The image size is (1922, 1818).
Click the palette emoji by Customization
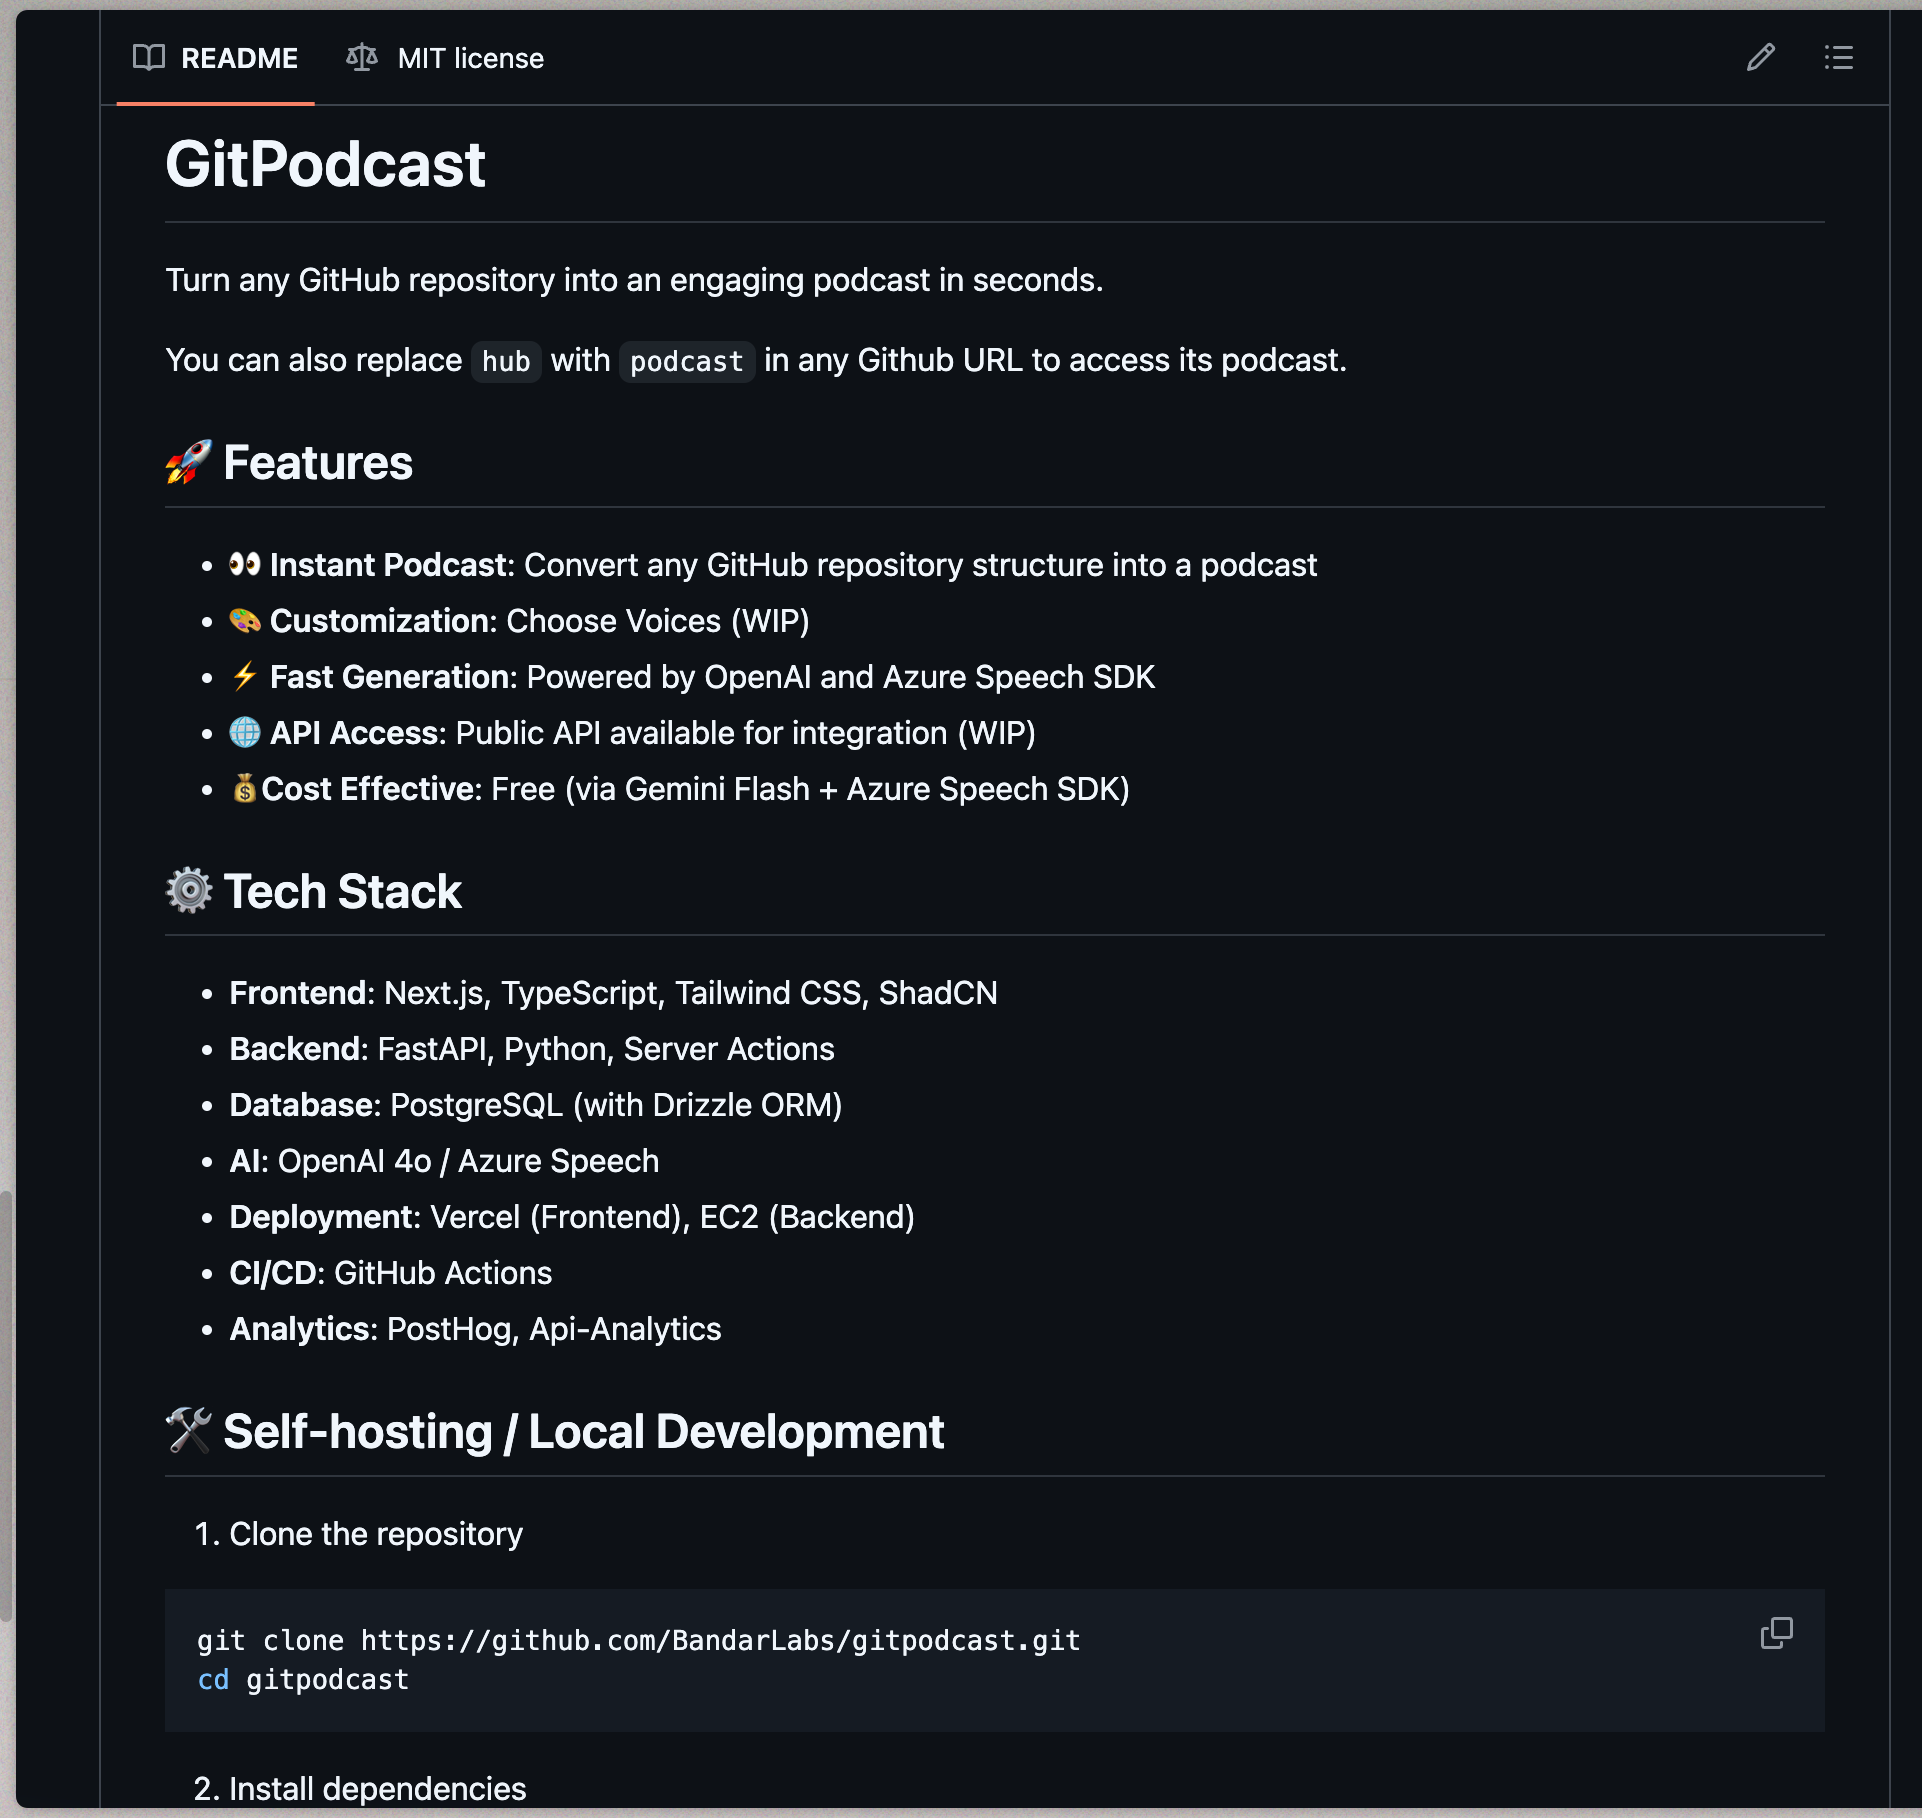(245, 620)
